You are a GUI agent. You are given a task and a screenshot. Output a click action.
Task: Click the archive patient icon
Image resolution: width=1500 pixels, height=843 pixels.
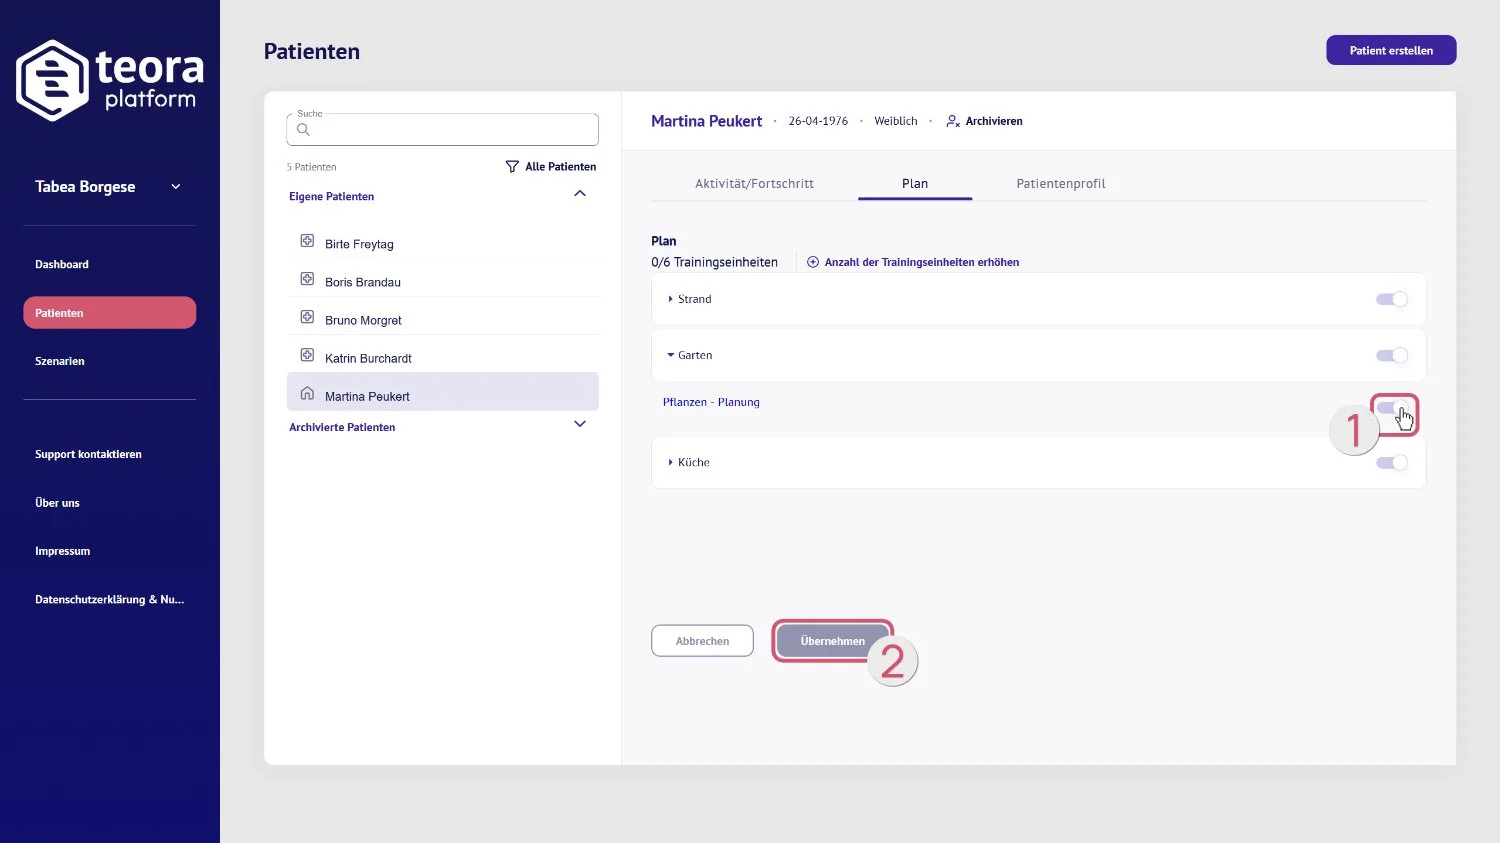953,121
